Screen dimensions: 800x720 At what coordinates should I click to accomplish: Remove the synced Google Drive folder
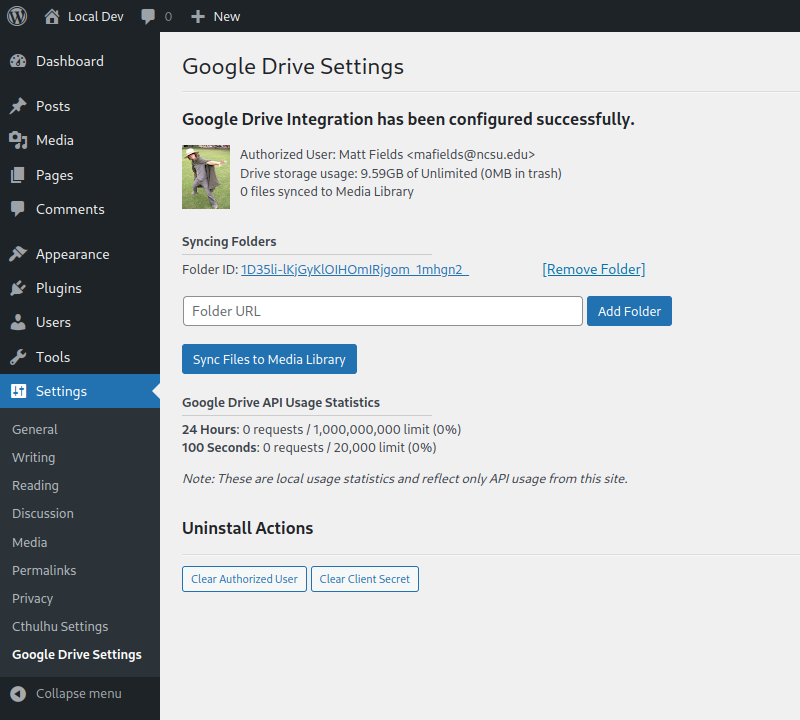tap(593, 269)
